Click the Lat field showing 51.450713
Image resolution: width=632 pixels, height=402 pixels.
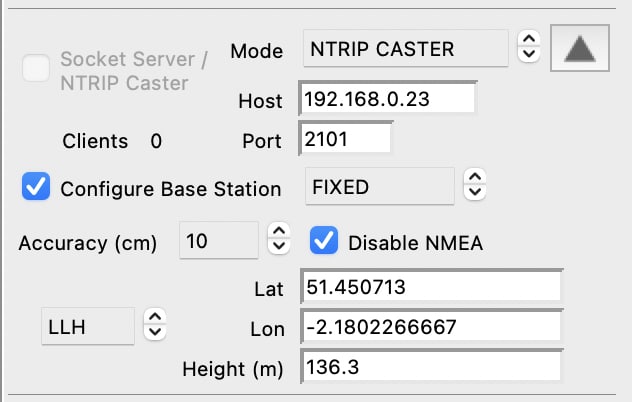tap(431, 286)
